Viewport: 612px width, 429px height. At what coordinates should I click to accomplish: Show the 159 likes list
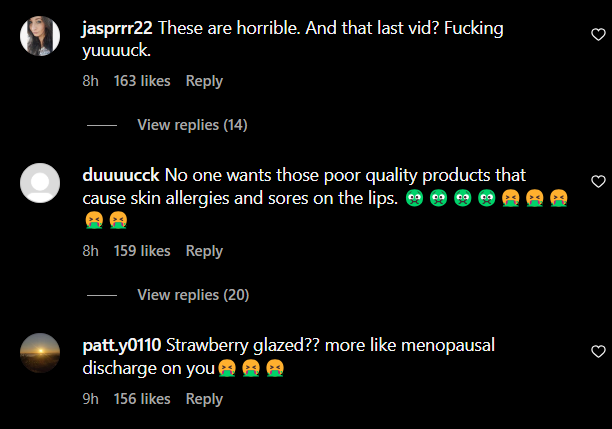point(142,251)
